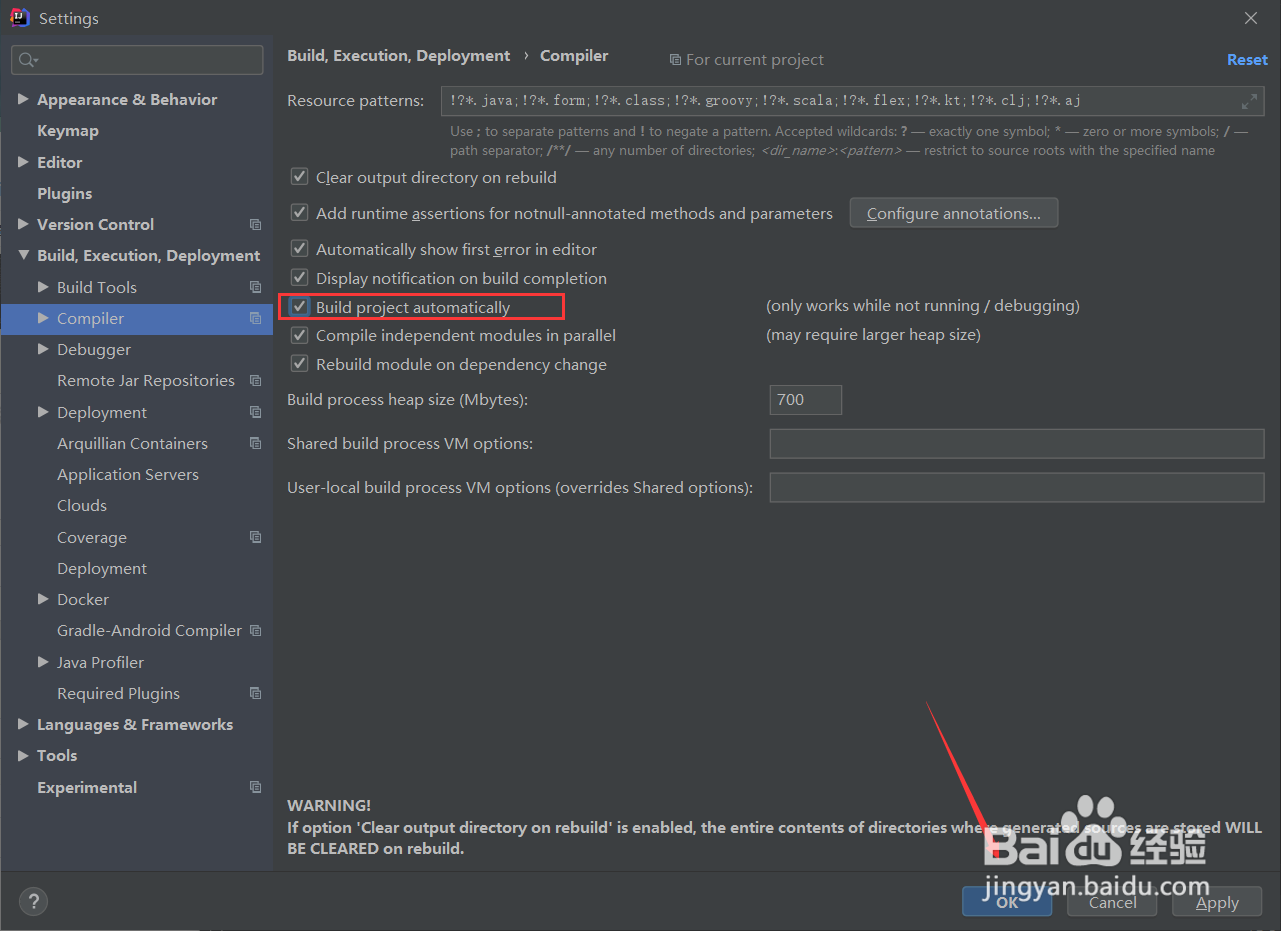The height and width of the screenshot is (931, 1281).
Task: Expand Appearance & Behavior section
Action: (x=23, y=99)
